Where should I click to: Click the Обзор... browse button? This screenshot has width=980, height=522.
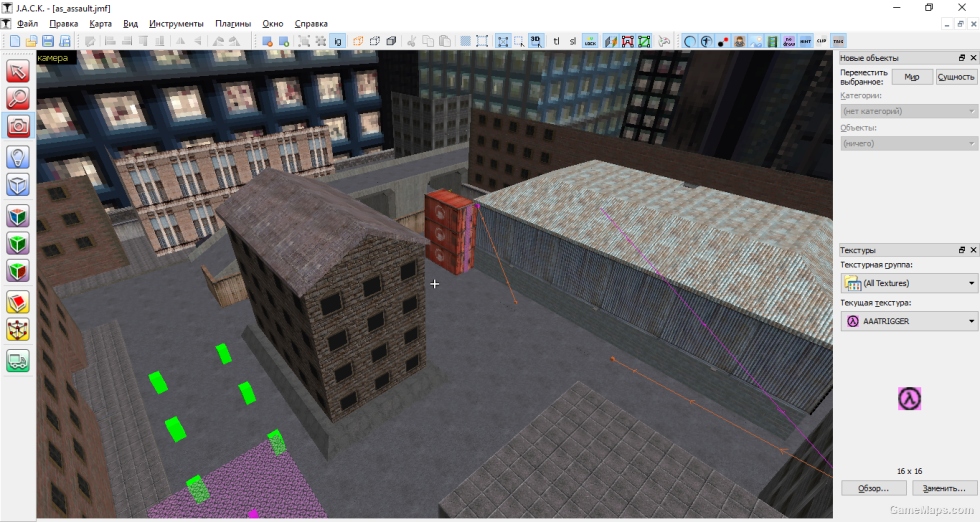pyautogui.click(x=873, y=488)
